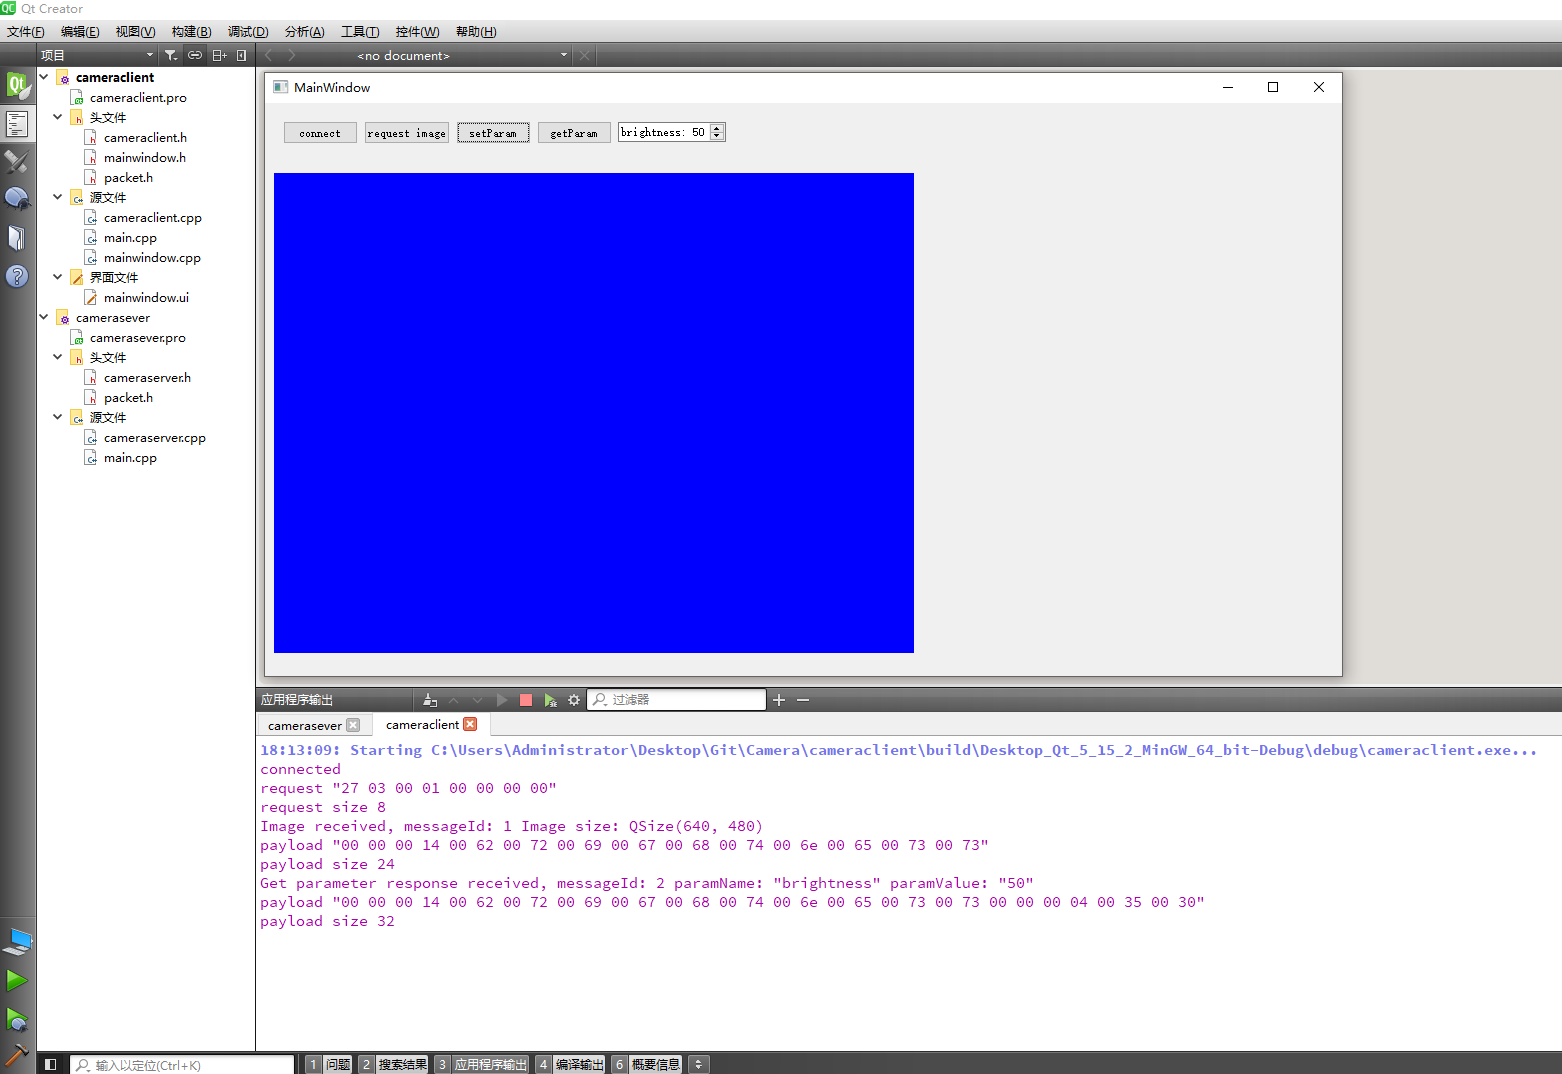
Task: Open Design mode in sidebar
Action: point(17,161)
